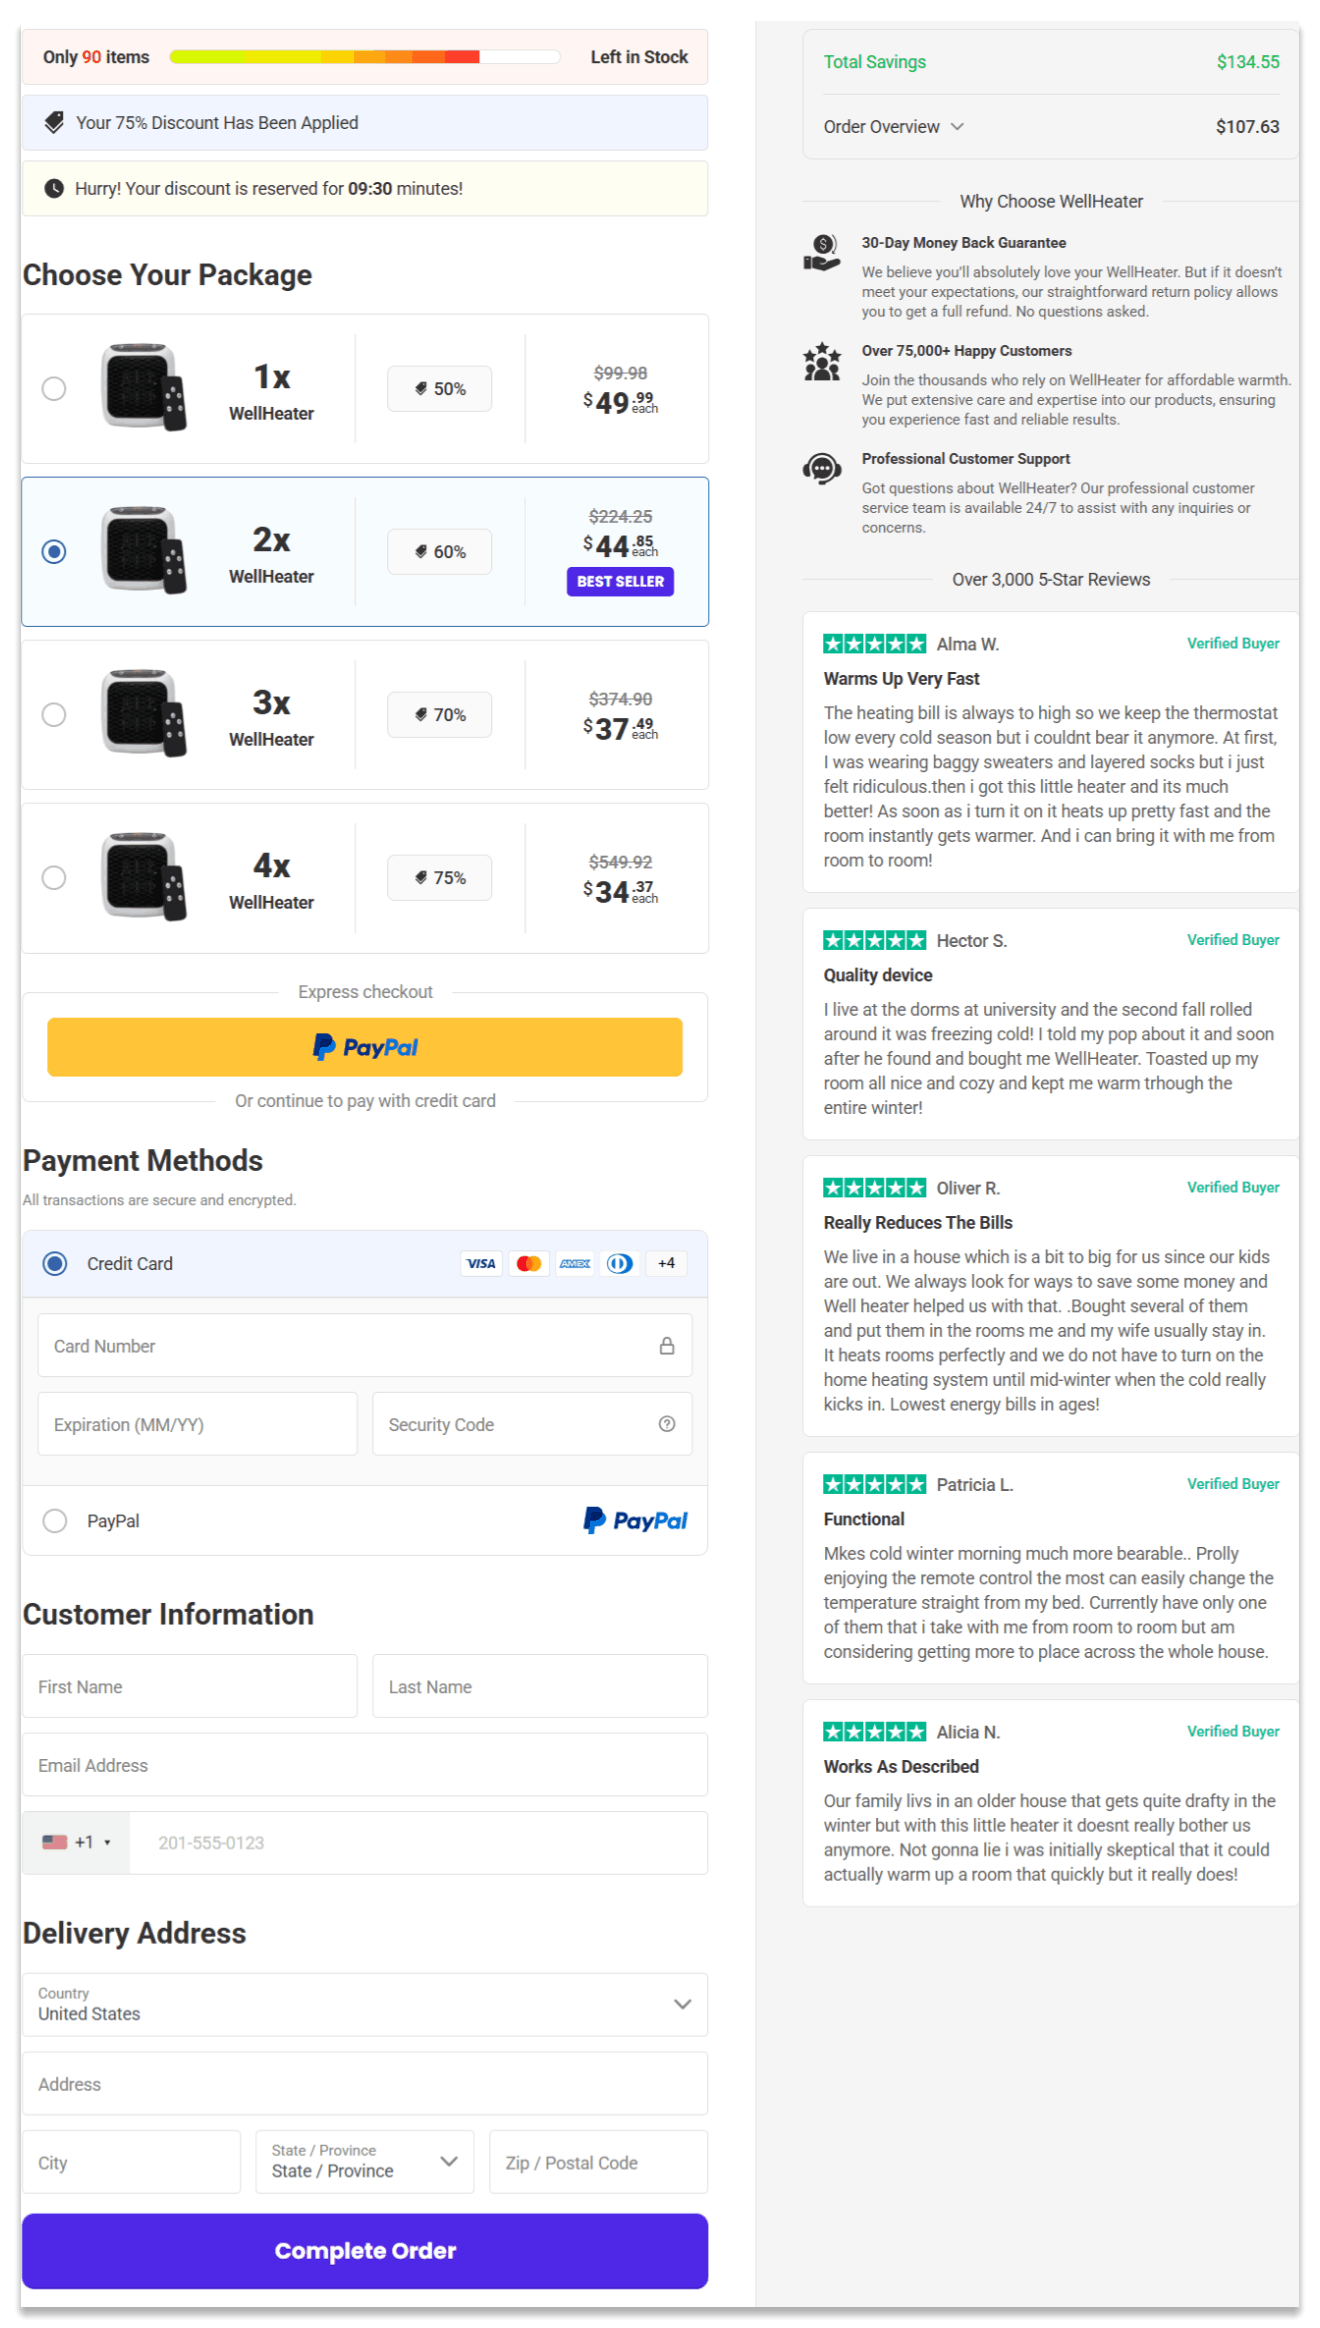
Task: Click the discount tag icon in applied banner
Action: point(54,122)
